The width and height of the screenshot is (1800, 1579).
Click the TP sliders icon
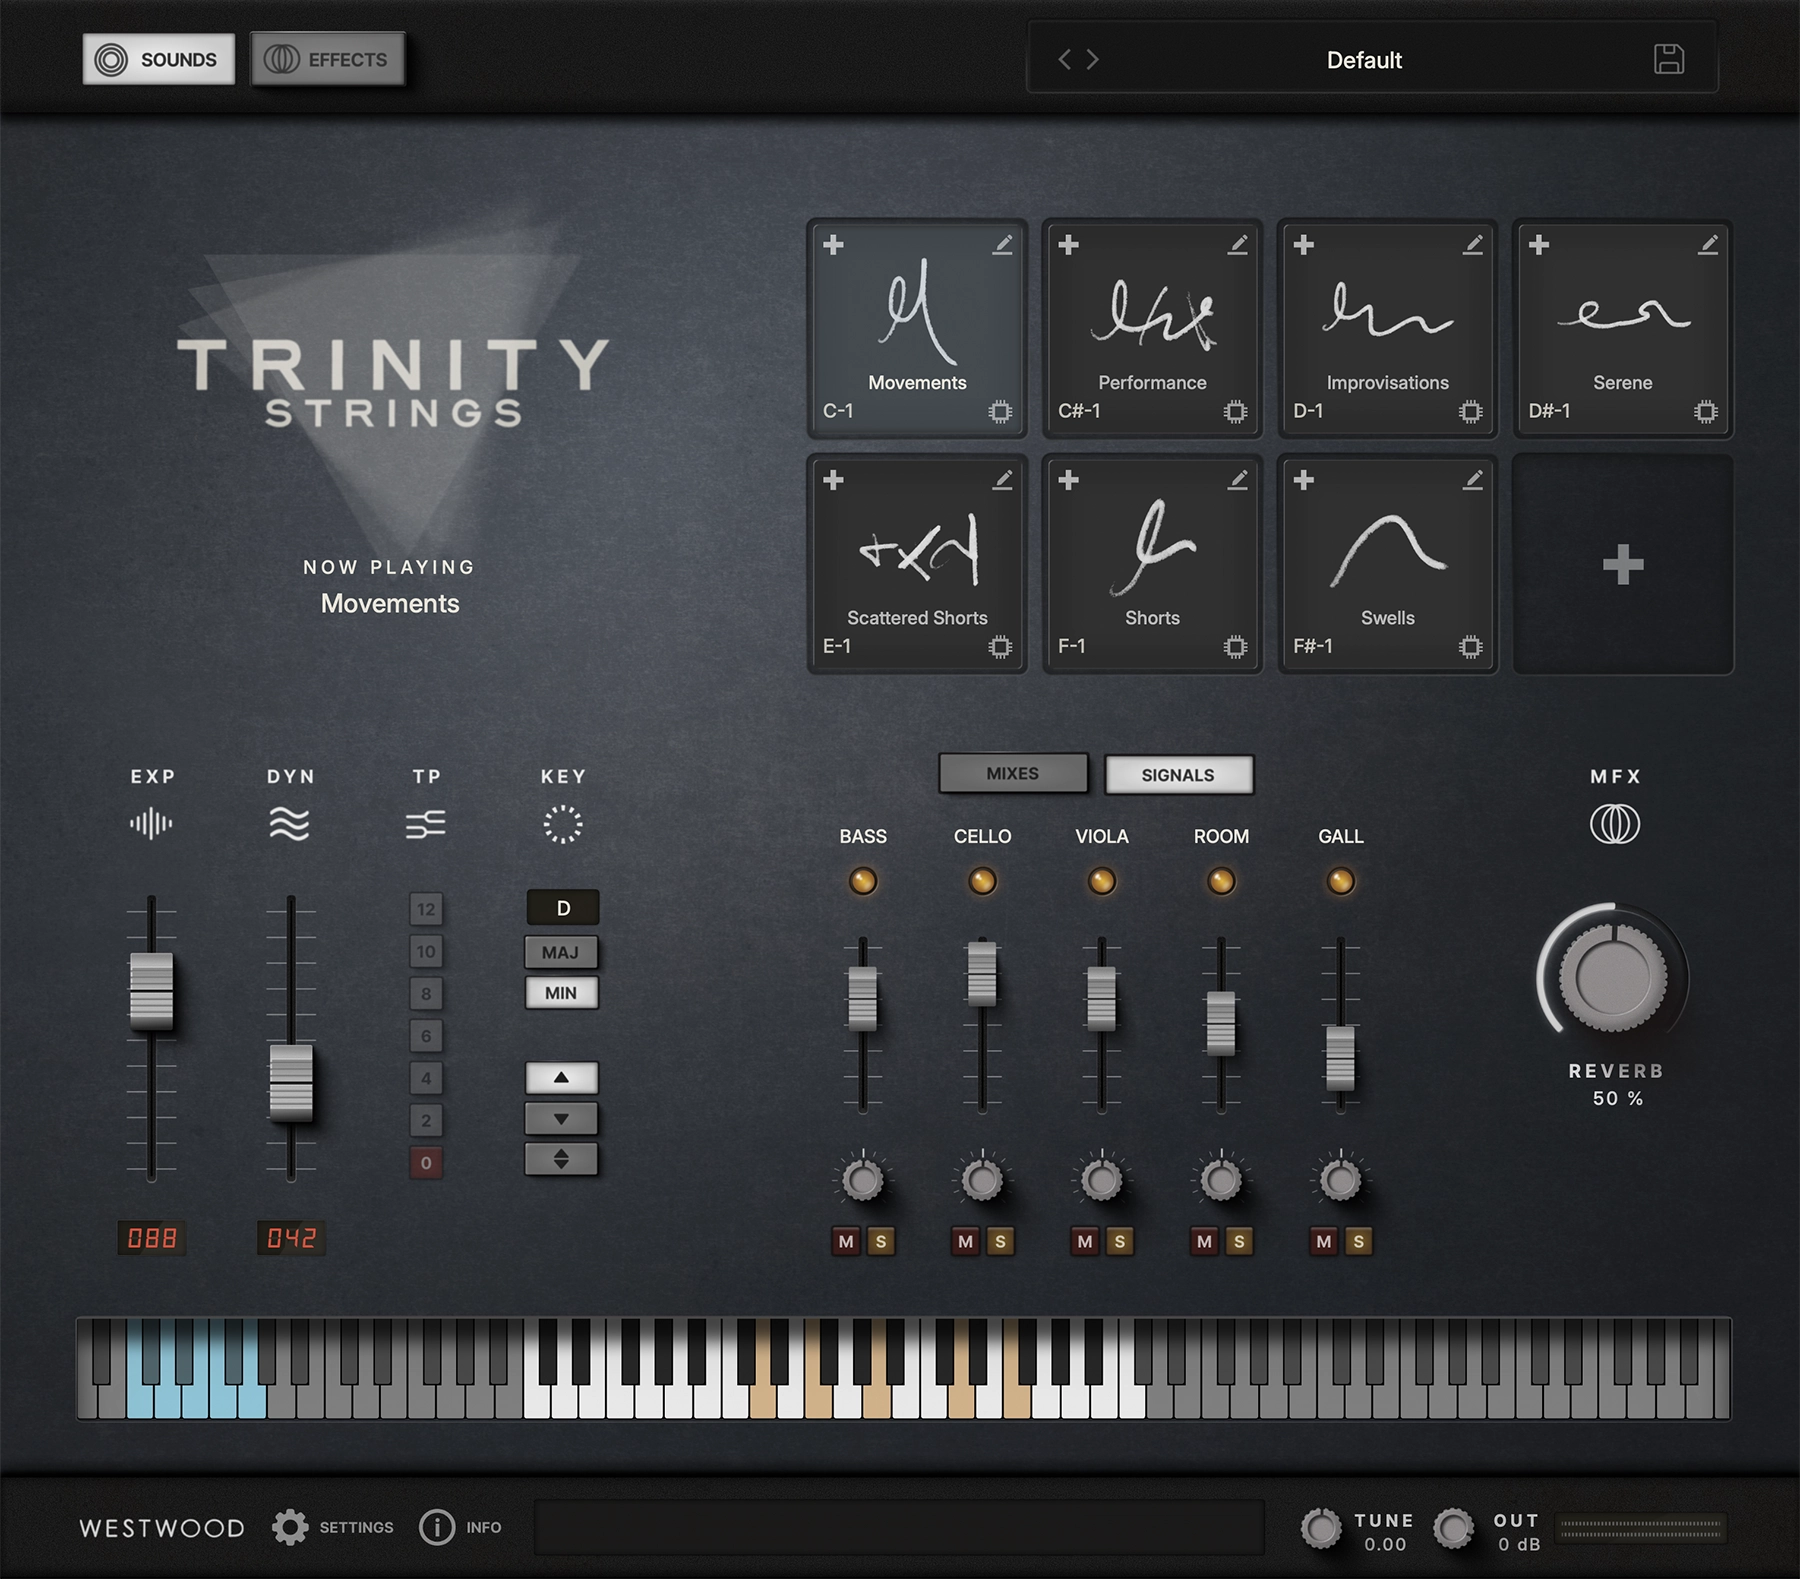426,824
